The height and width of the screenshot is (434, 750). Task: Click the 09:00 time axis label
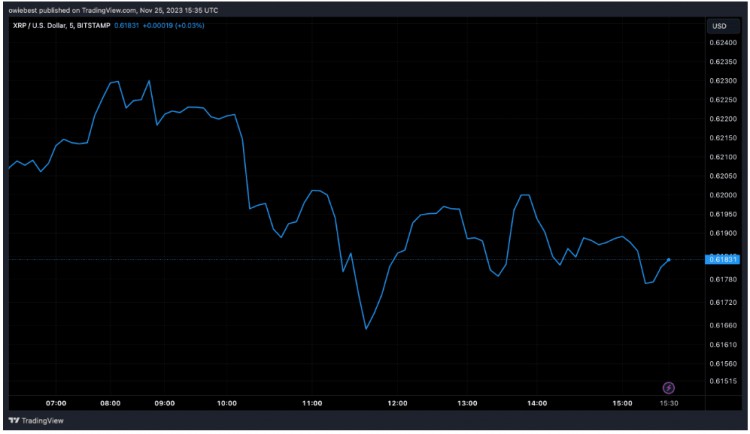point(165,403)
